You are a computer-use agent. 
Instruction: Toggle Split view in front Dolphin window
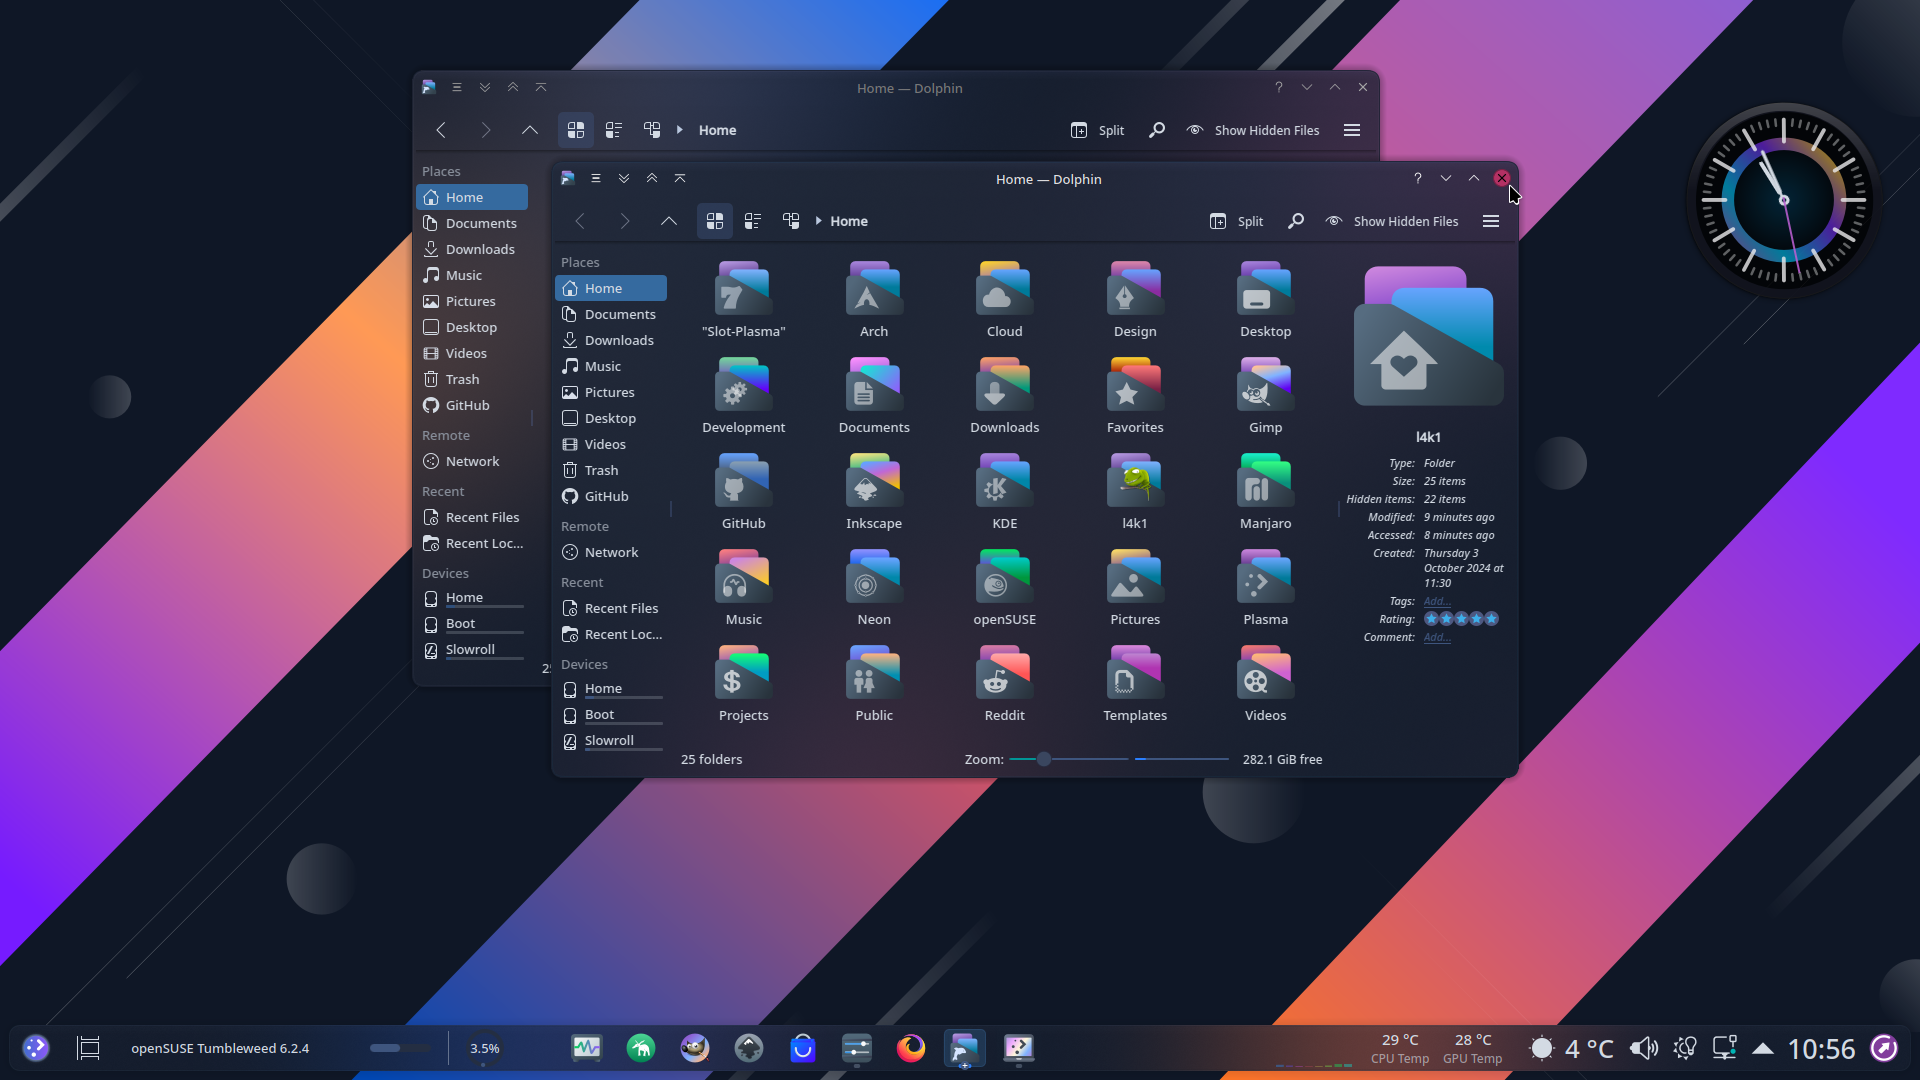(x=1237, y=221)
